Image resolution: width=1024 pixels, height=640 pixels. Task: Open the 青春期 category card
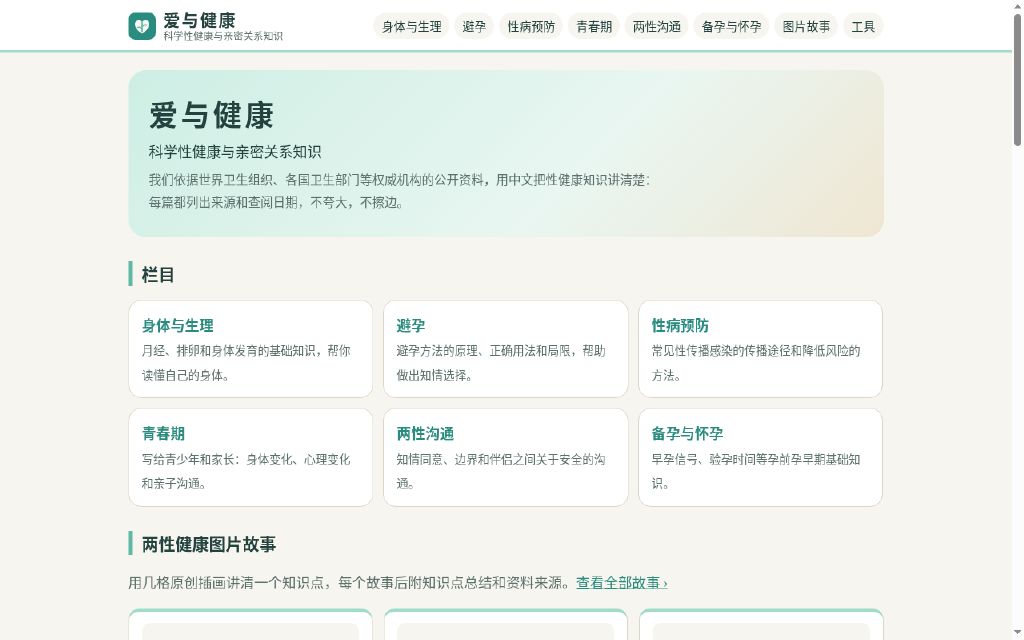point(251,457)
